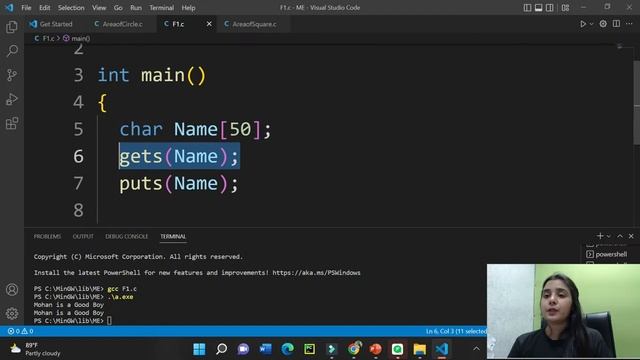Open the Manage gear in activity bar
Image resolution: width=640 pixels, height=360 pixels.
tap(12, 313)
